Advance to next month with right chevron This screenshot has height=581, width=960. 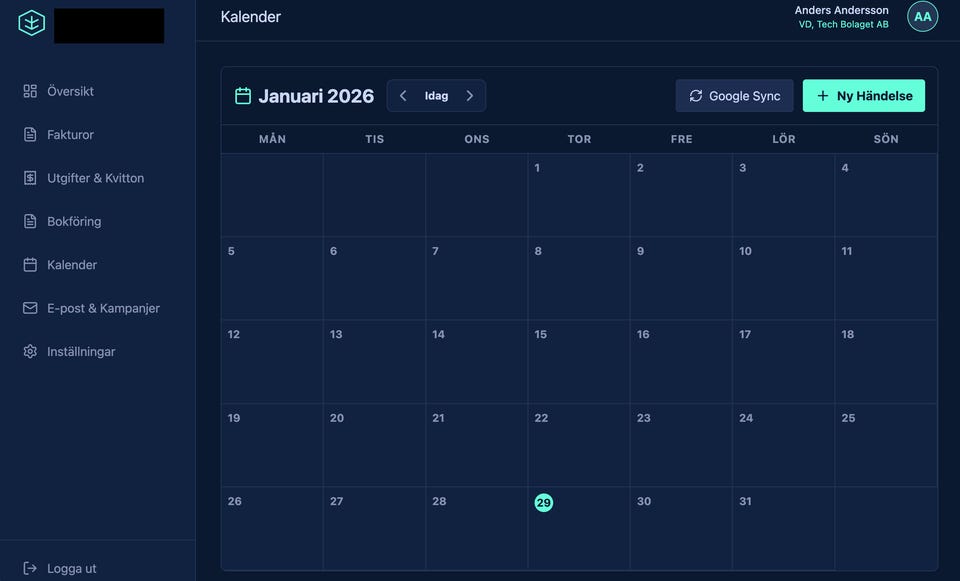469,96
